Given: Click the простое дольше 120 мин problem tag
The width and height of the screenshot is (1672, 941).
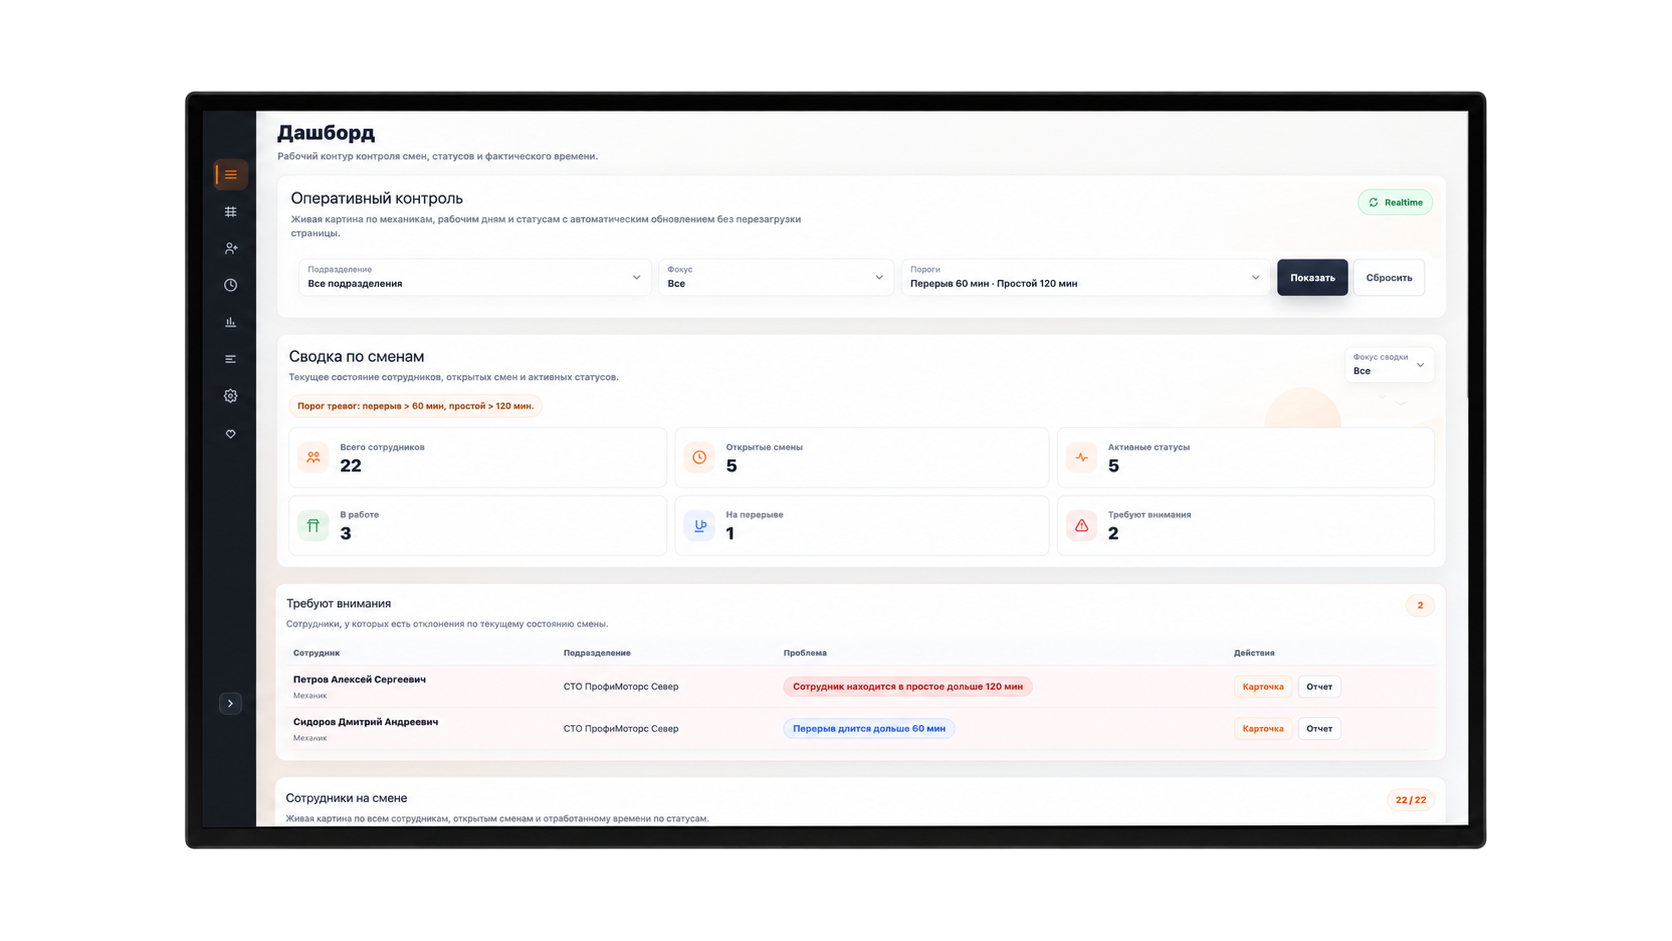Looking at the screenshot, I should (907, 686).
